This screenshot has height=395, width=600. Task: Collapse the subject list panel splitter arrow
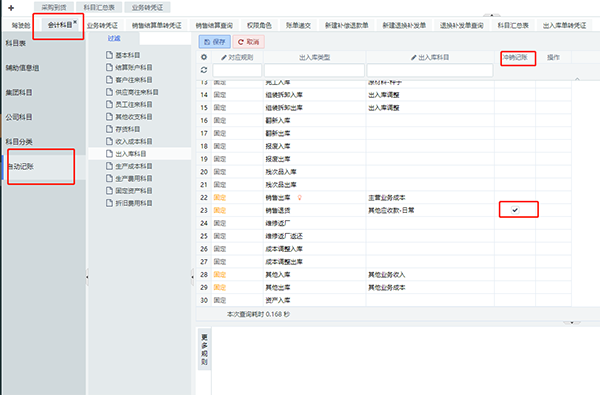192,276
